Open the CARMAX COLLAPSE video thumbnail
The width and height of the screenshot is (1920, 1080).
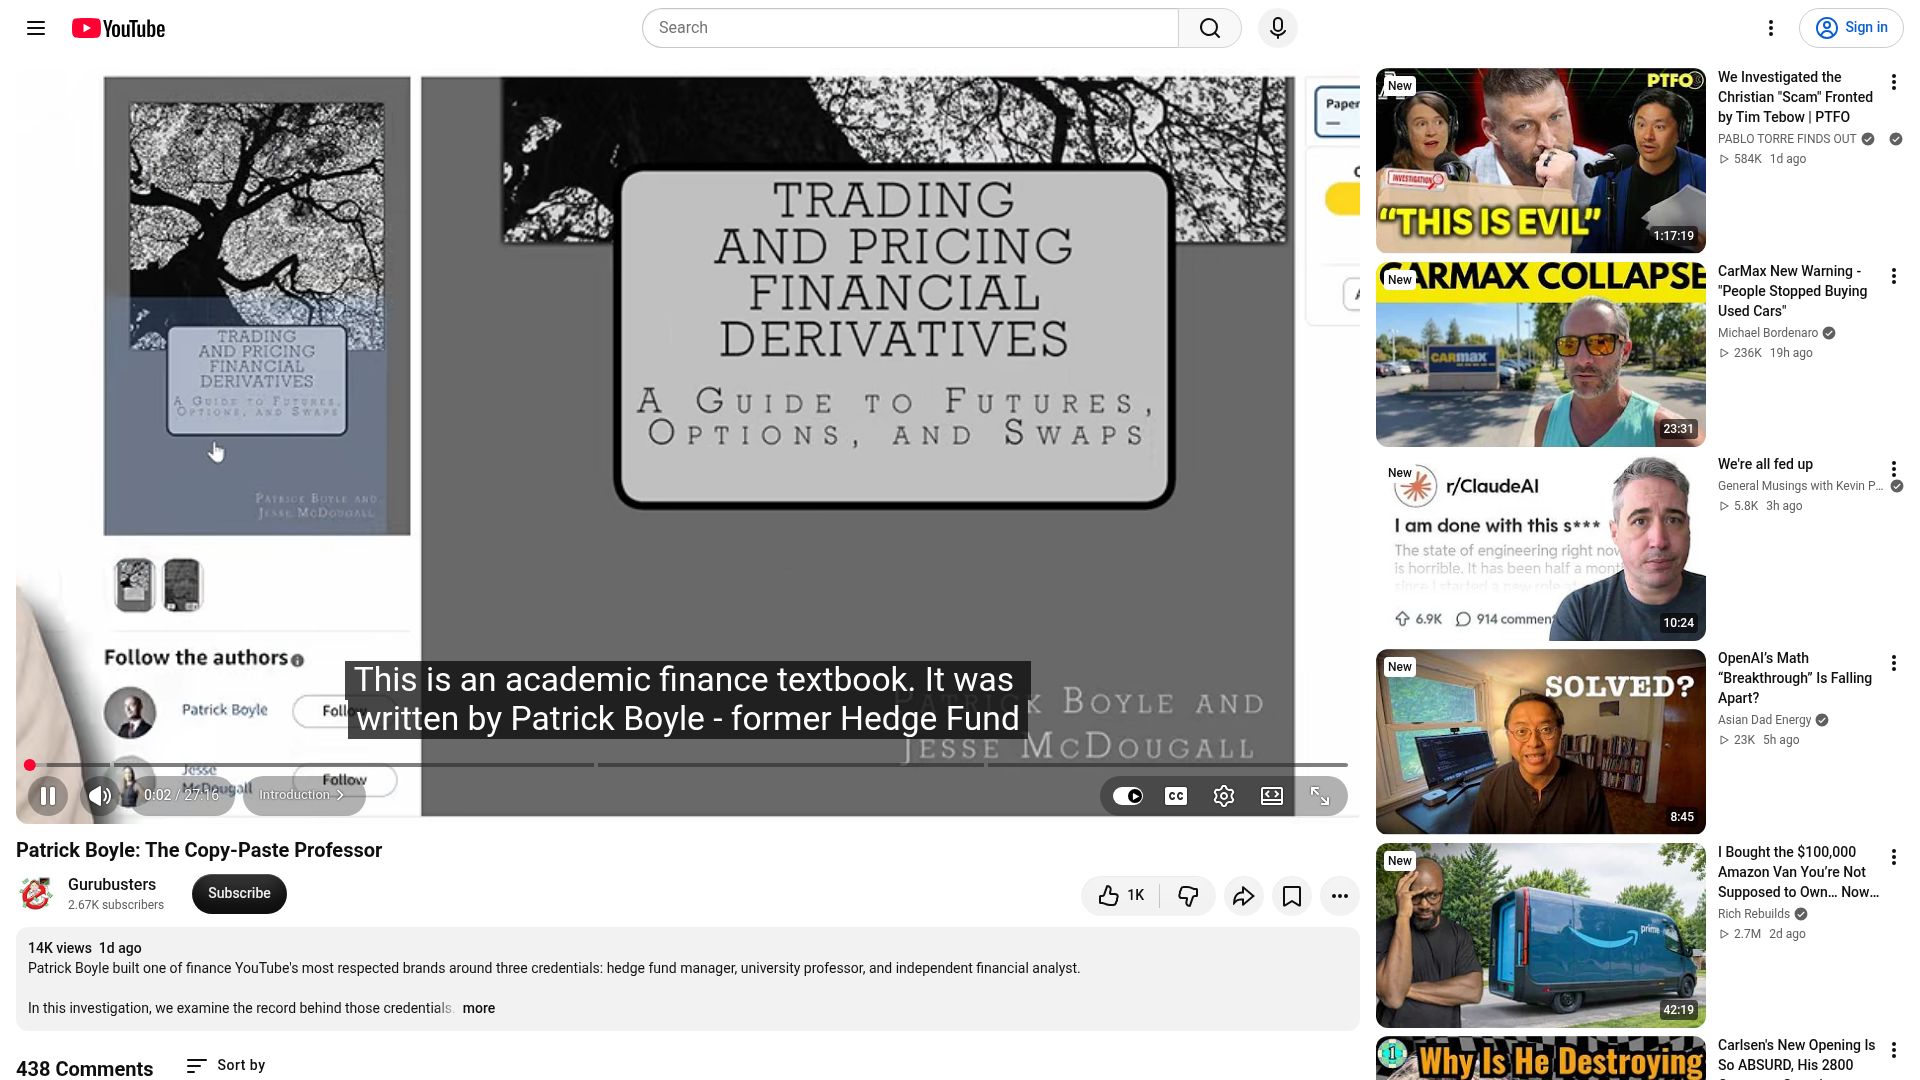[1540, 354]
